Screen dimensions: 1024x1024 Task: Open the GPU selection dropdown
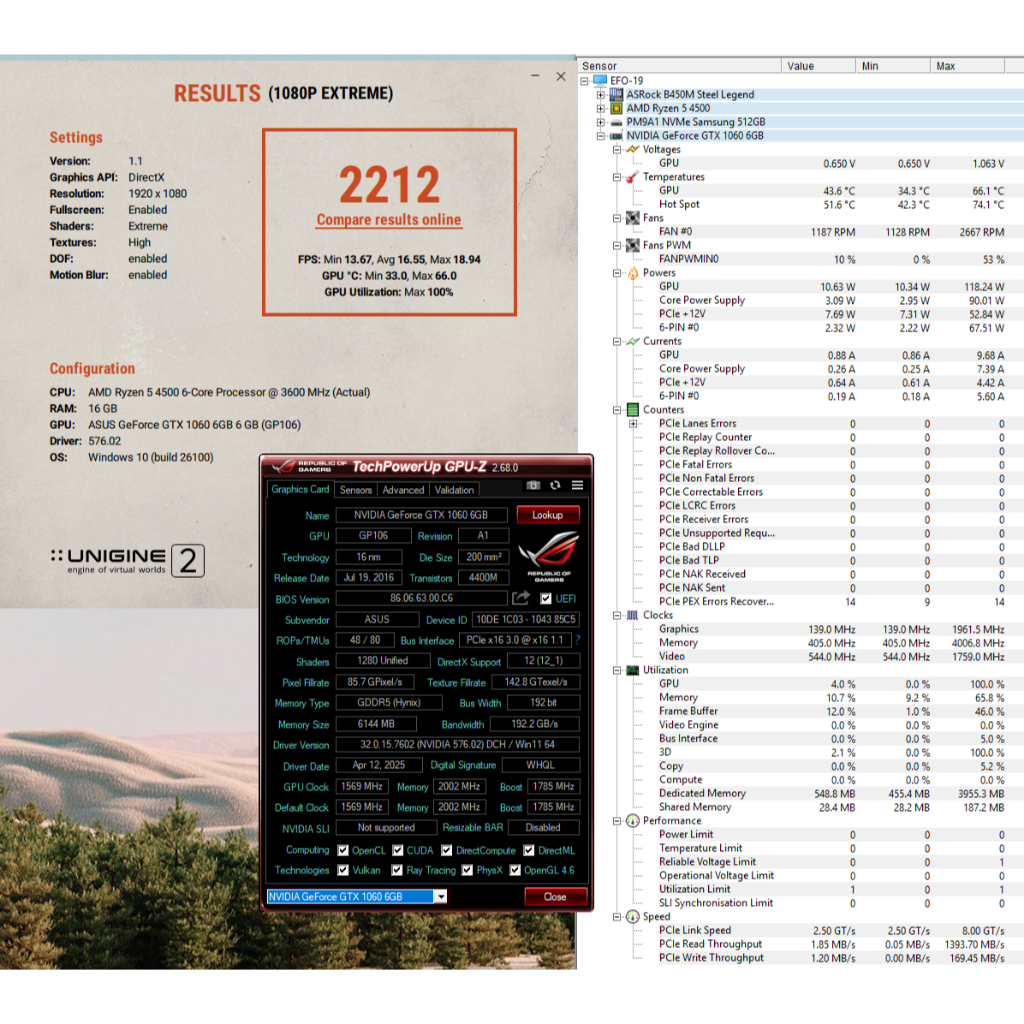tap(440, 897)
